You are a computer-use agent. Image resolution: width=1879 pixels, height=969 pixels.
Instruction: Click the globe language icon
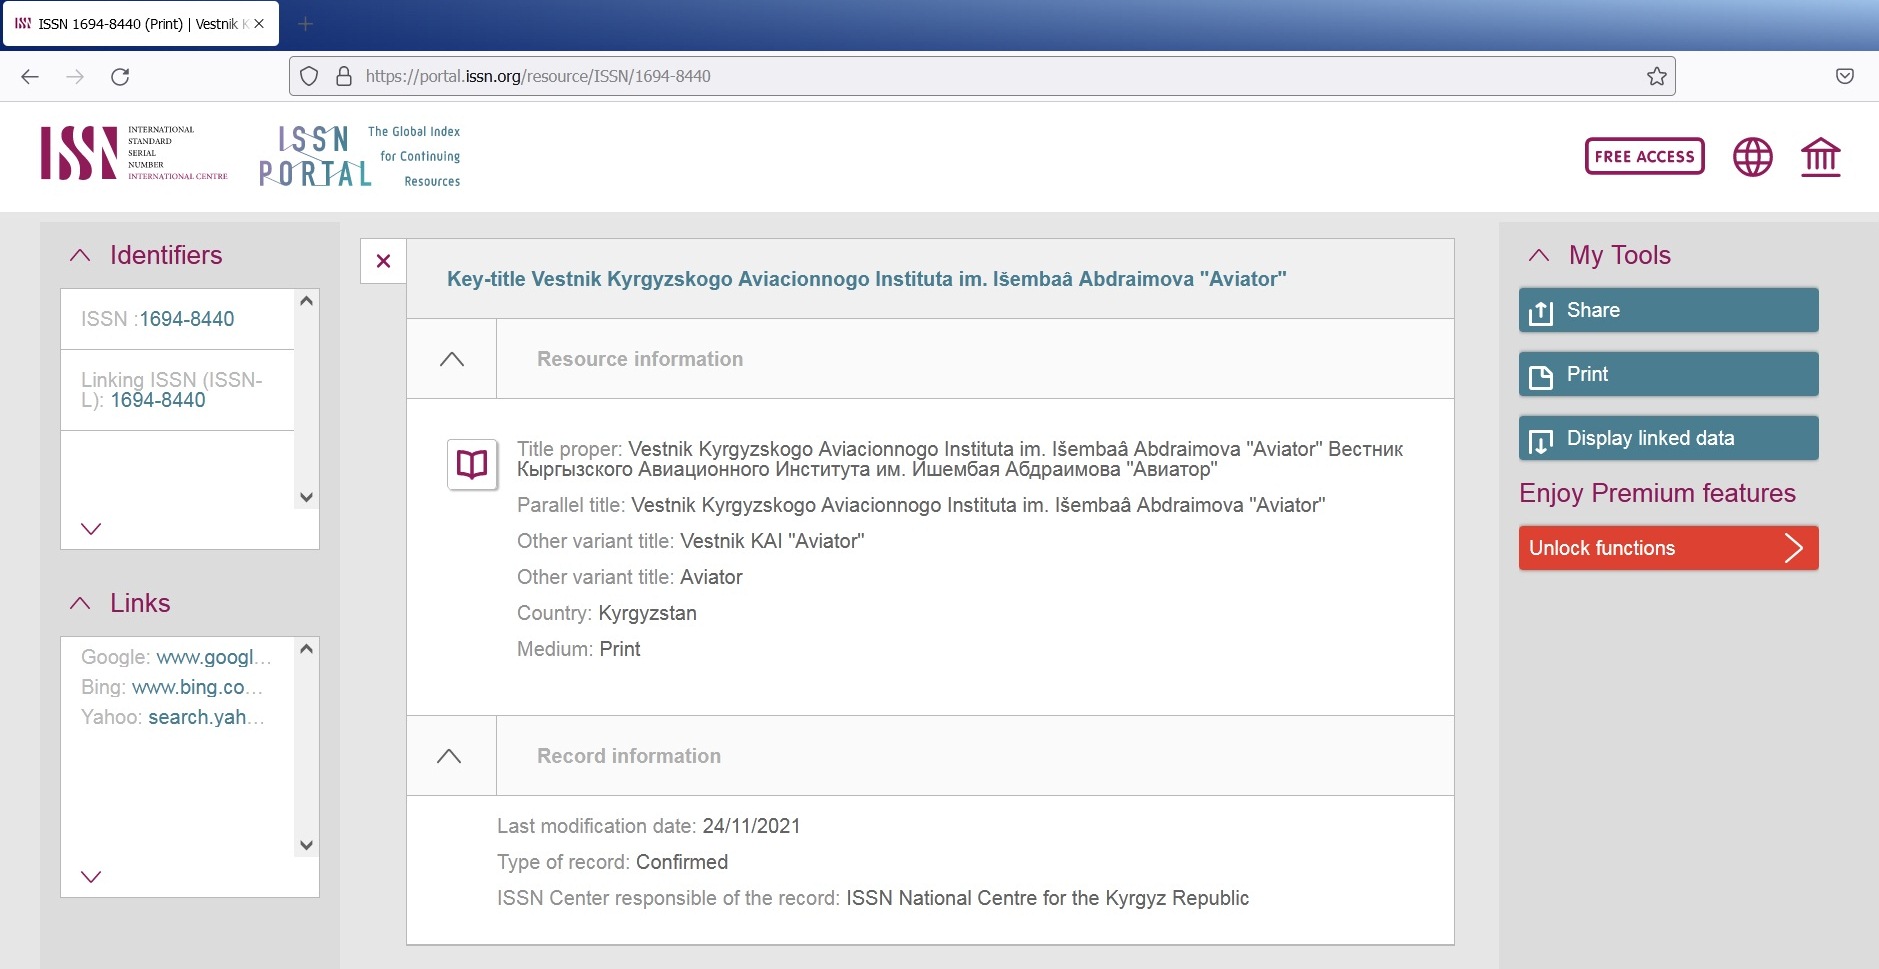tap(1752, 157)
